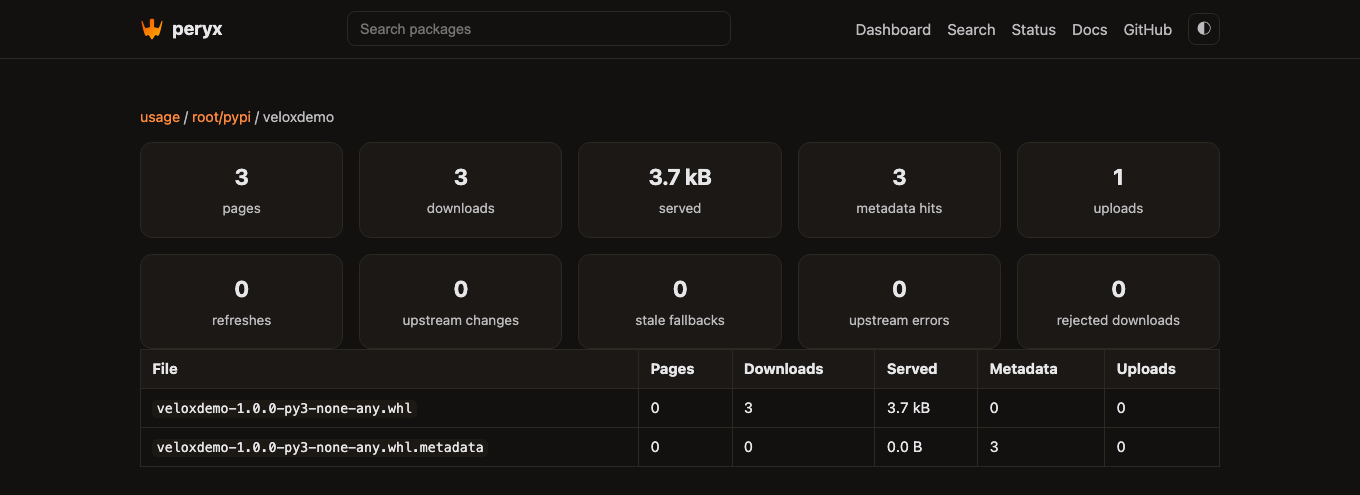The width and height of the screenshot is (1360, 495).
Task: Select the veloxdemo breadcrumb text
Action: point(298,117)
